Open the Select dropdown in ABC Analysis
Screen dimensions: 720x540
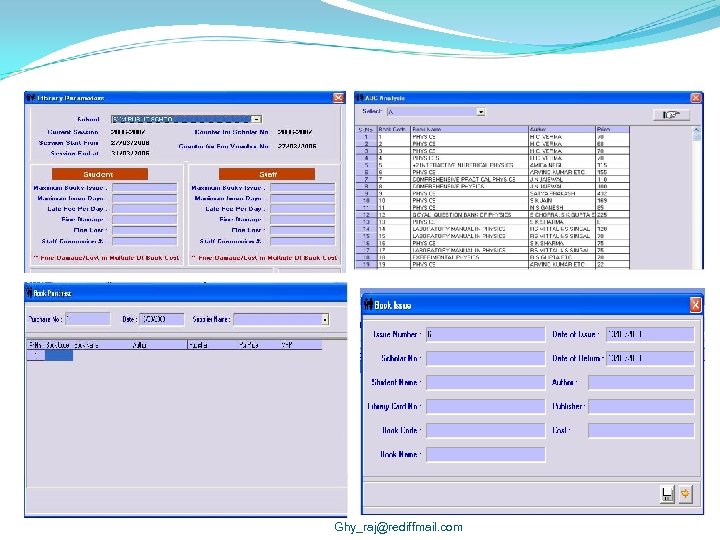pos(481,112)
